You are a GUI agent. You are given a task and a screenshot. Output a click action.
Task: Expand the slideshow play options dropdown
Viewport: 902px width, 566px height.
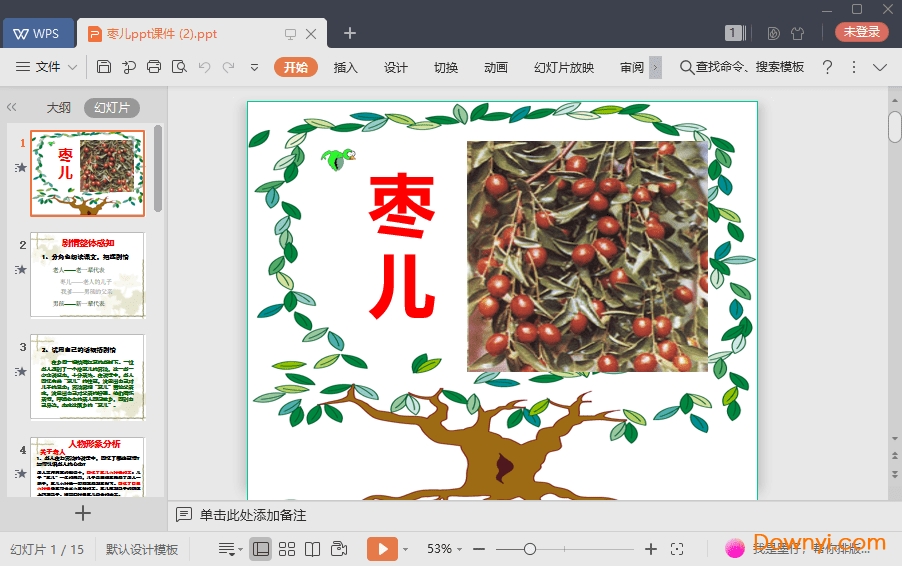[406, 549]
